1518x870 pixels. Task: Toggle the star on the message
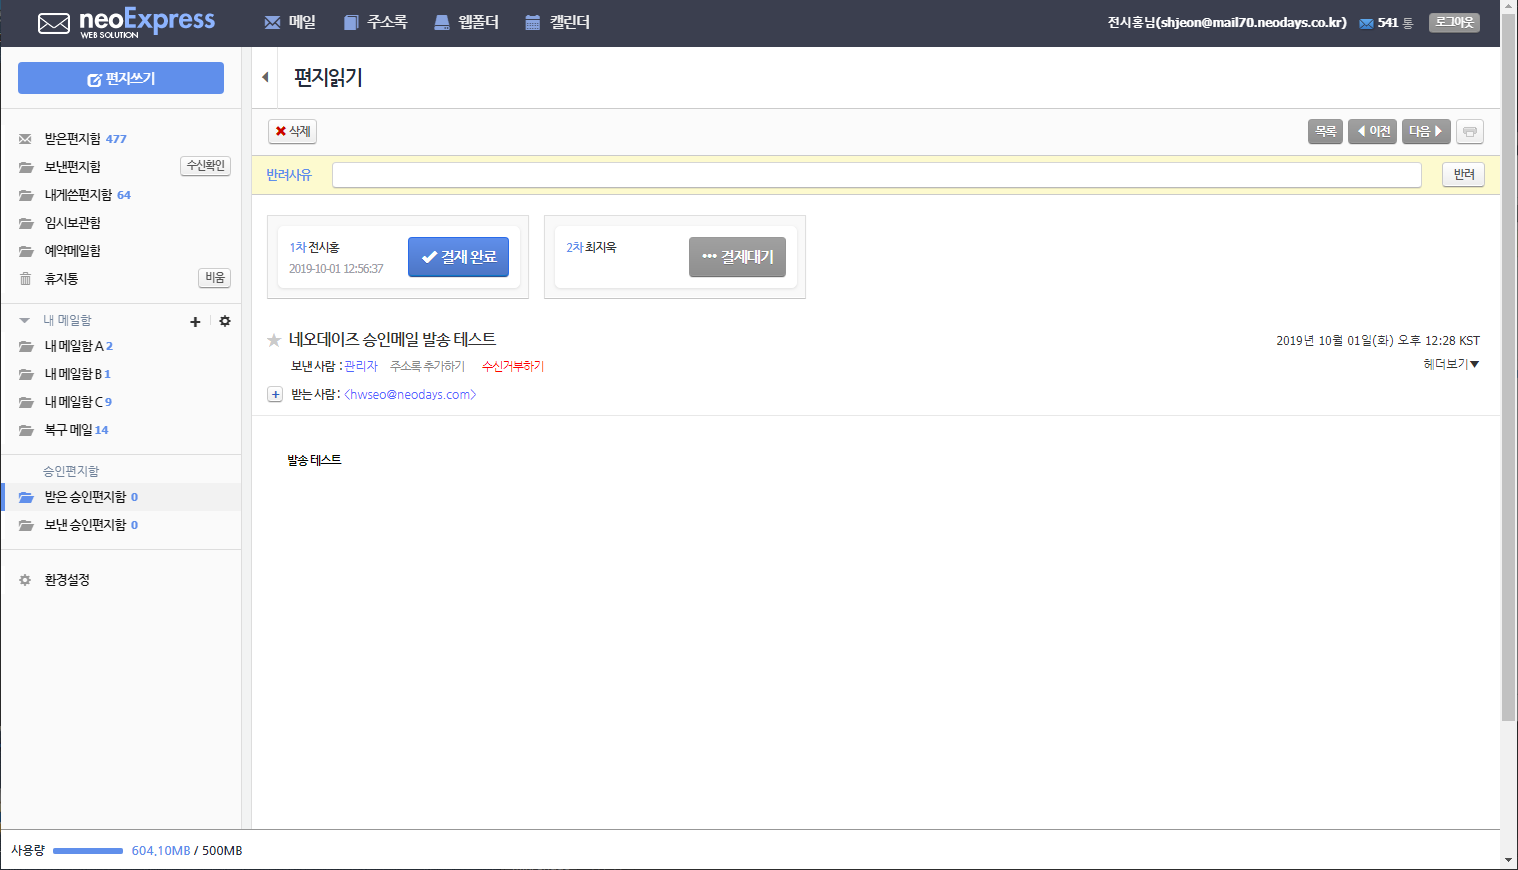coord(274,340)
